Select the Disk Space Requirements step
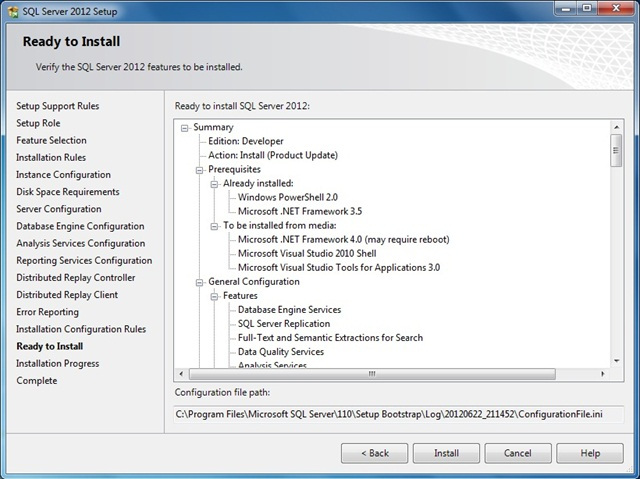This screenshot has width=640, height=479. (68, 192)
